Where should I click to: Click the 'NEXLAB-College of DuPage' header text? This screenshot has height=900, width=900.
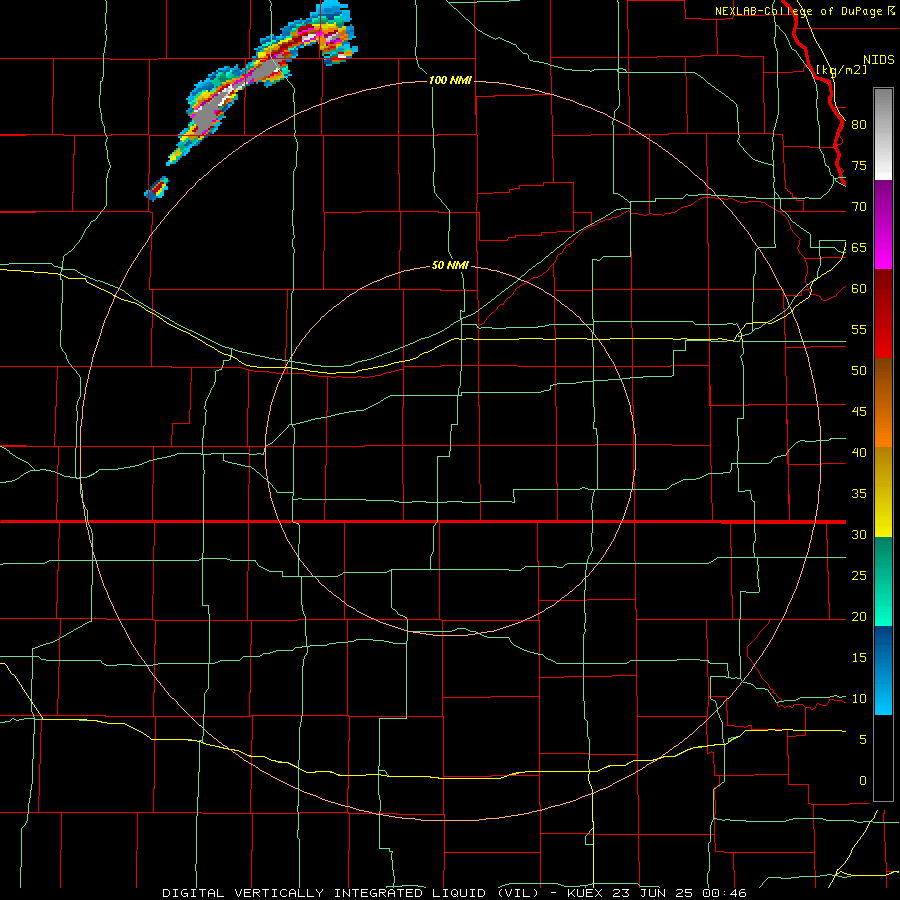[x=800, y=11]
